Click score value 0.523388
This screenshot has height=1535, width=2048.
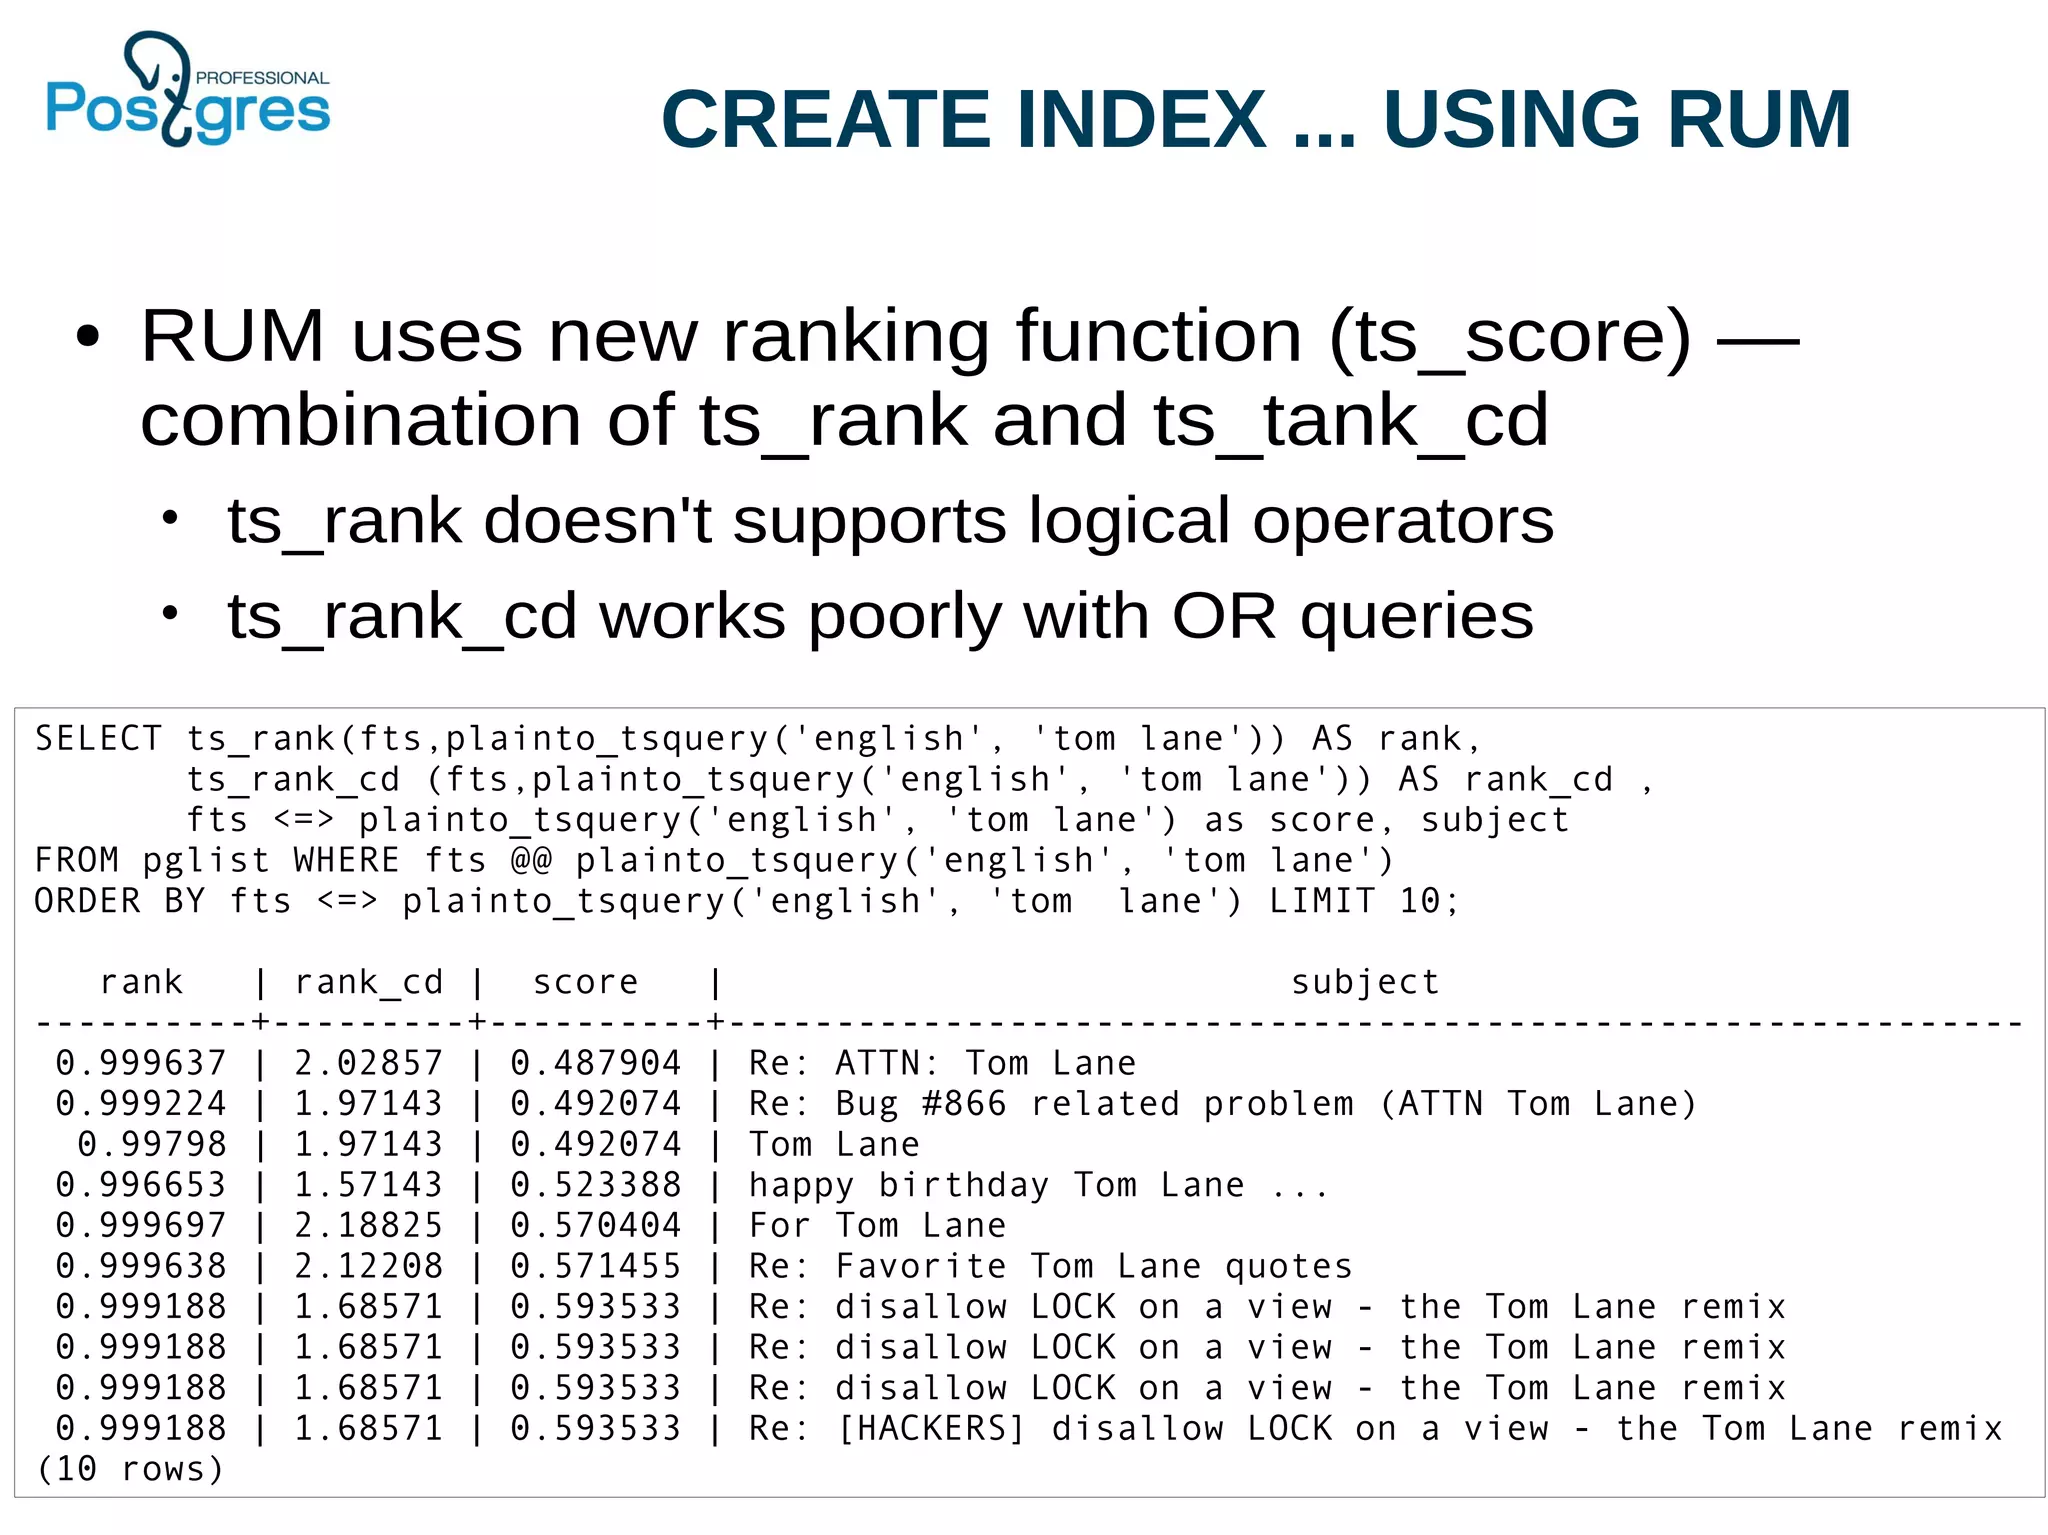(595, 1185)
